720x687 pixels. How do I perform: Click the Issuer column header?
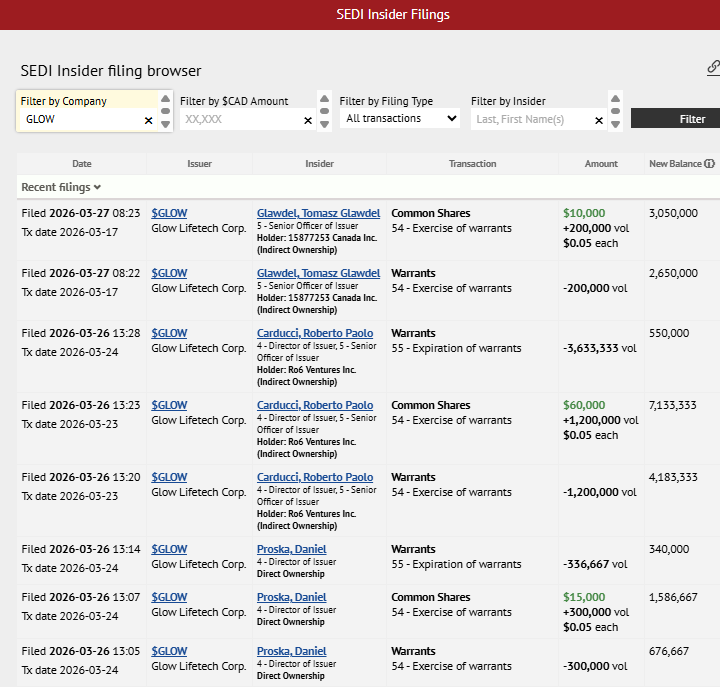[x=199, y=164]
